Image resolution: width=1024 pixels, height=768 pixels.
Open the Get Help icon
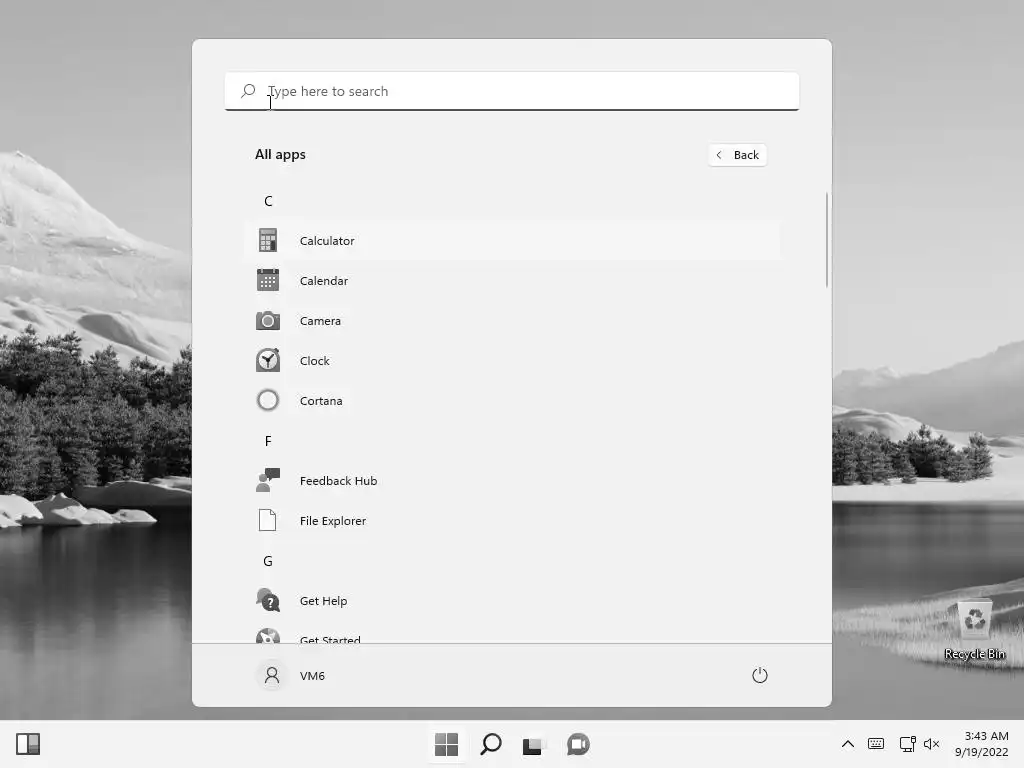point(268,600)
